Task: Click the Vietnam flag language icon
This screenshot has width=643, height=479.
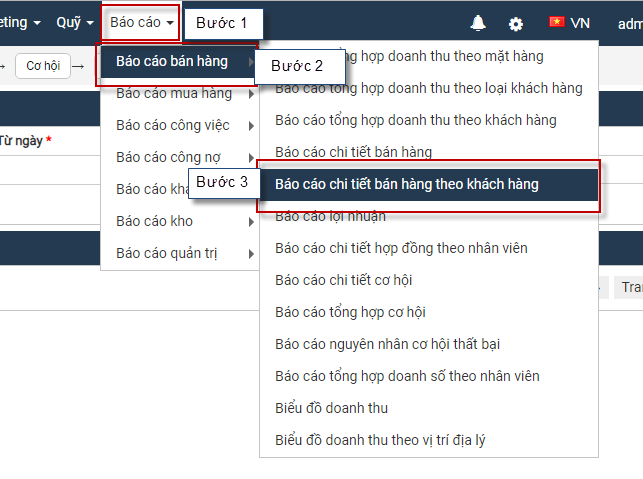Action: pos(557,22)
